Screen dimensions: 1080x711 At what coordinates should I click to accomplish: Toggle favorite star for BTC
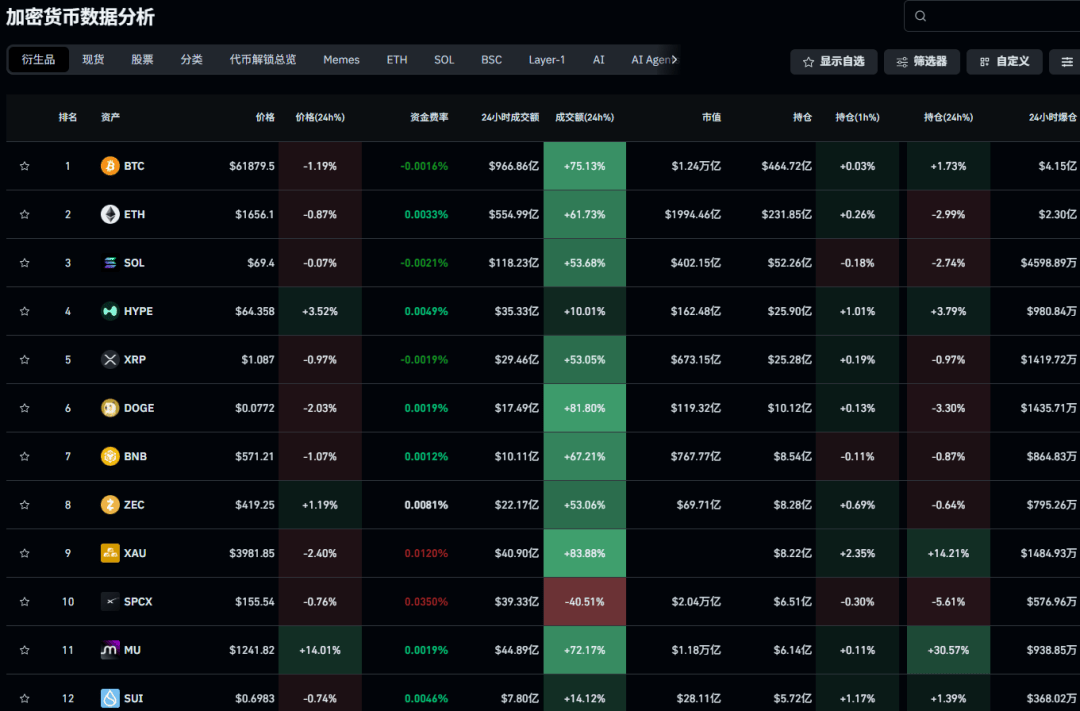tap(25, 166)
